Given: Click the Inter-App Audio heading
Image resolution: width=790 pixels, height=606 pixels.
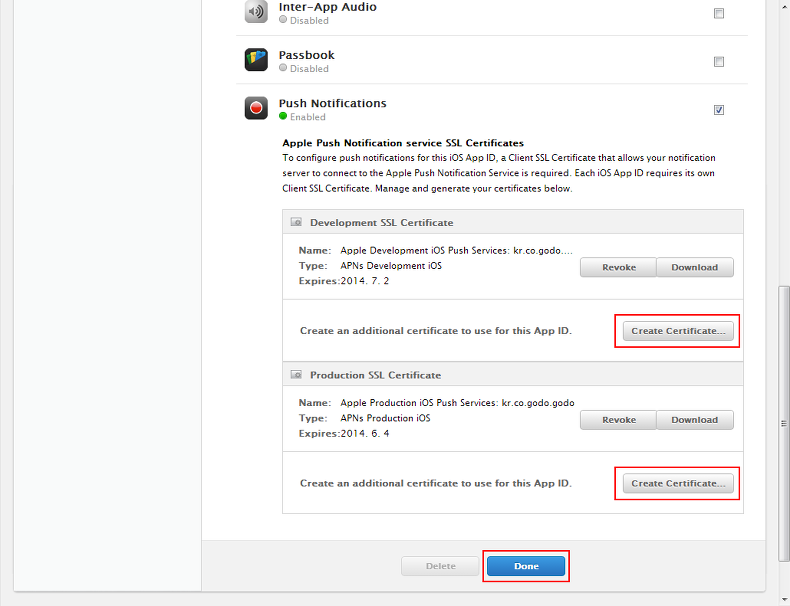Looking at the screenshot, I should tap(327, 7).
